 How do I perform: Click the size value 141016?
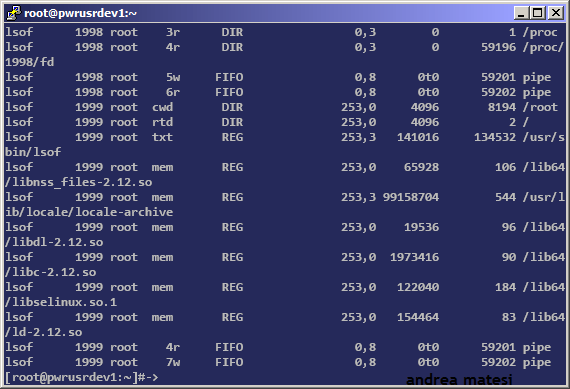418,137
